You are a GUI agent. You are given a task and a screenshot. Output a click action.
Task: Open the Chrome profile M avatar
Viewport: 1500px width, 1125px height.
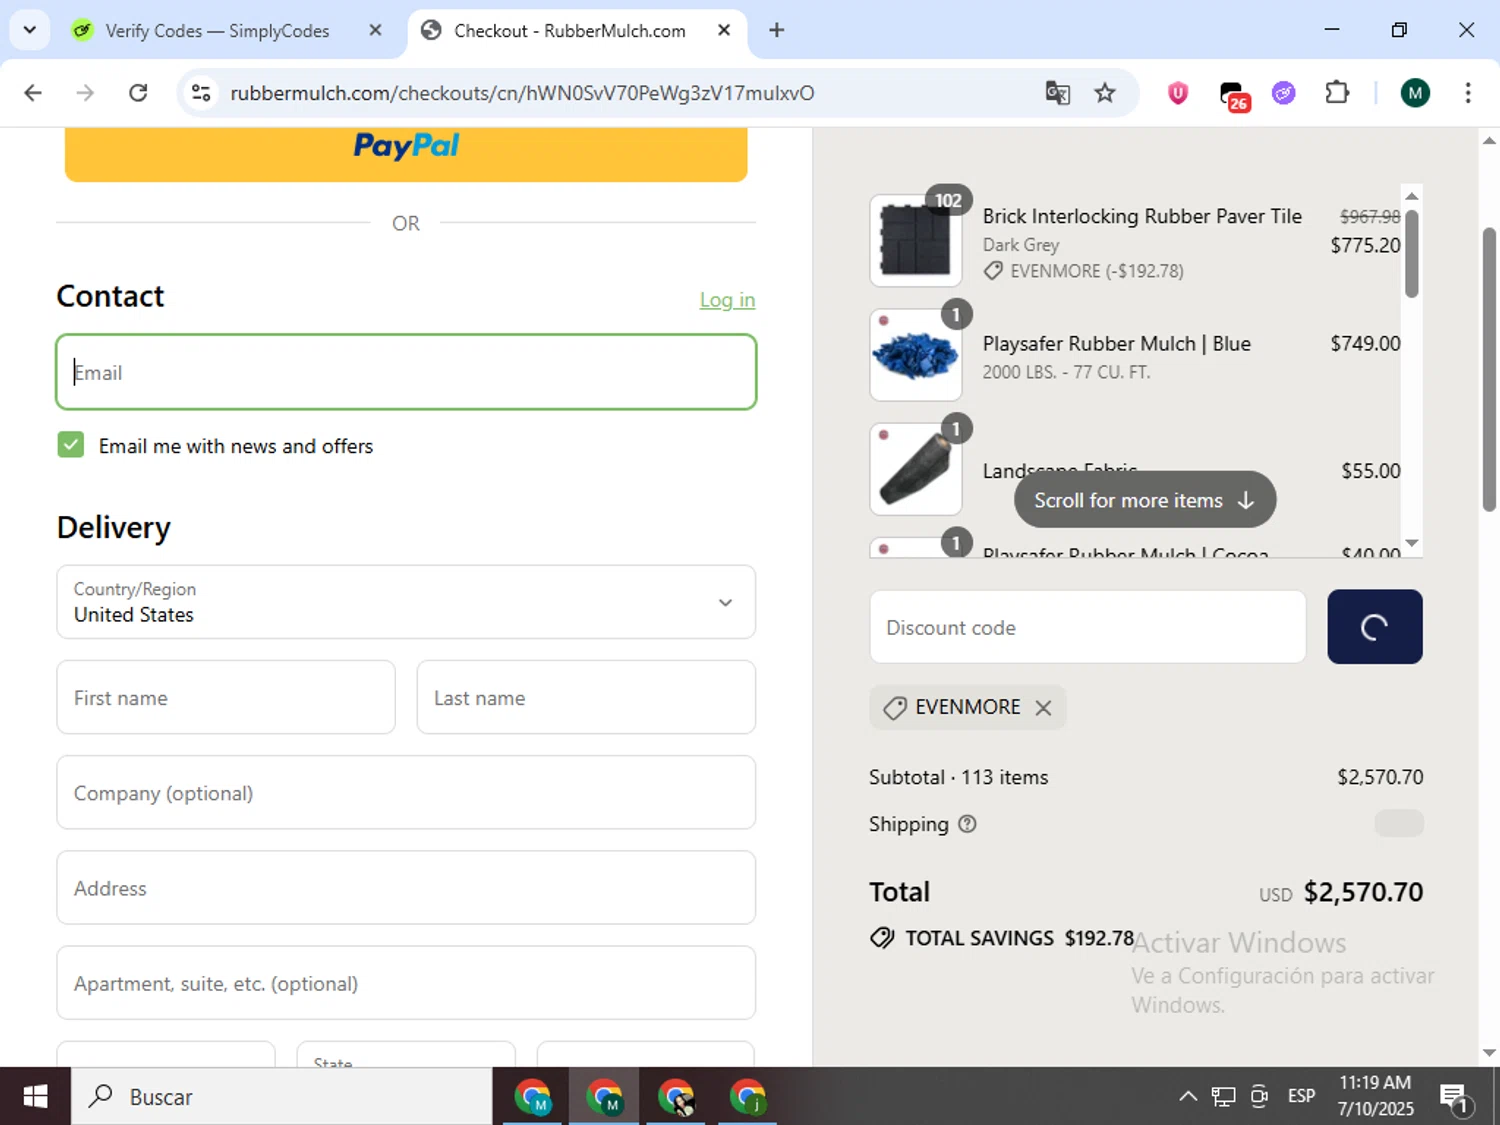[x=1414, y=93]
